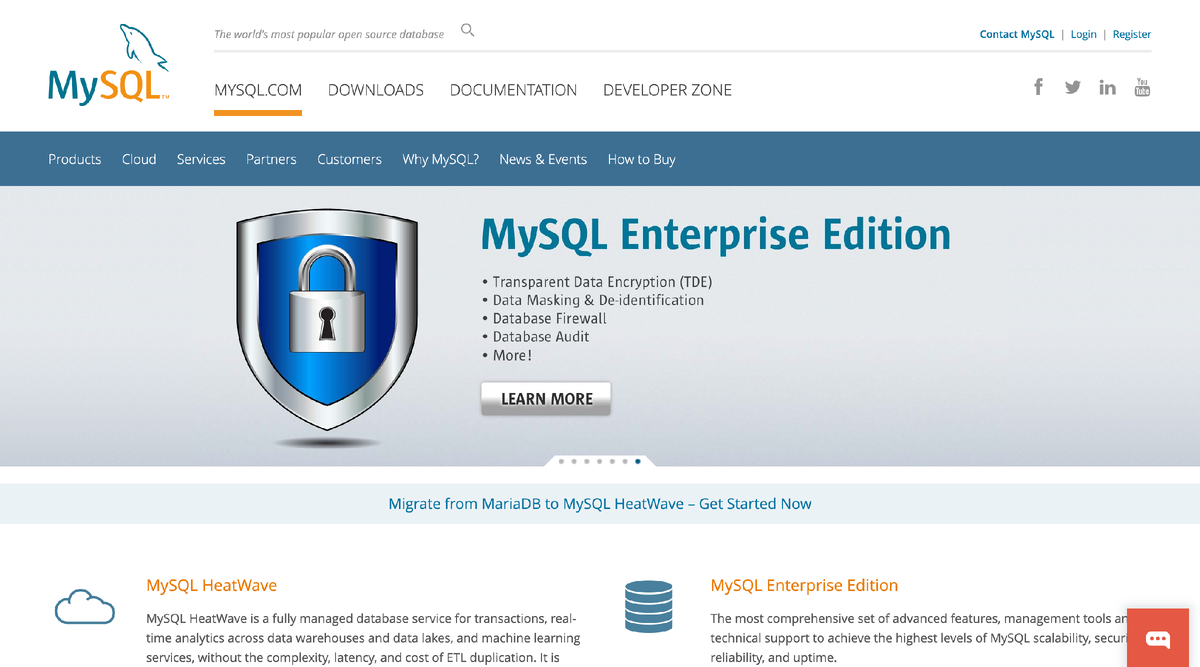Open MySQL LinkedIn icon
1200x667 pixels.
pos(1107,87)
